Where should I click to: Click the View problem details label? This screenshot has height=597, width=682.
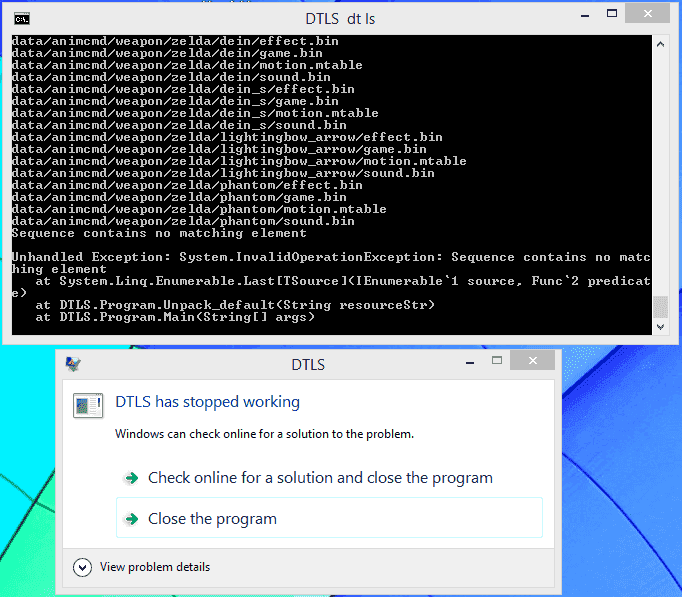point(155,567)
